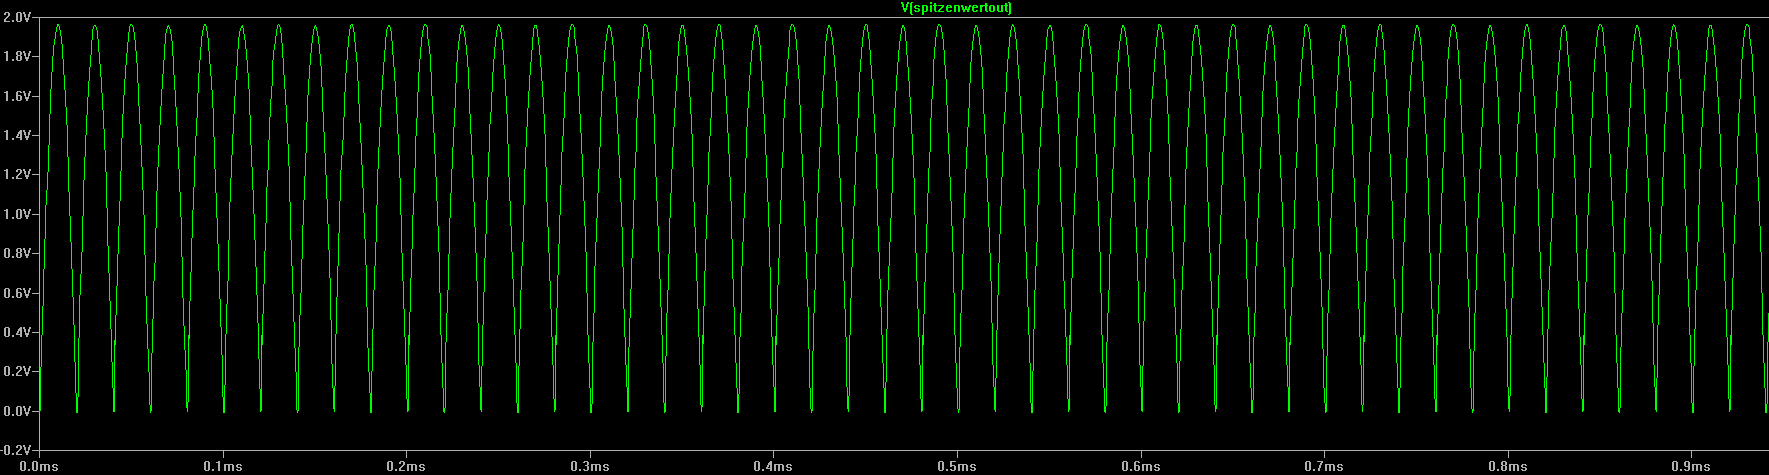
Task: Click the 0.8V vertical axis label
Action: coord(16,253)
